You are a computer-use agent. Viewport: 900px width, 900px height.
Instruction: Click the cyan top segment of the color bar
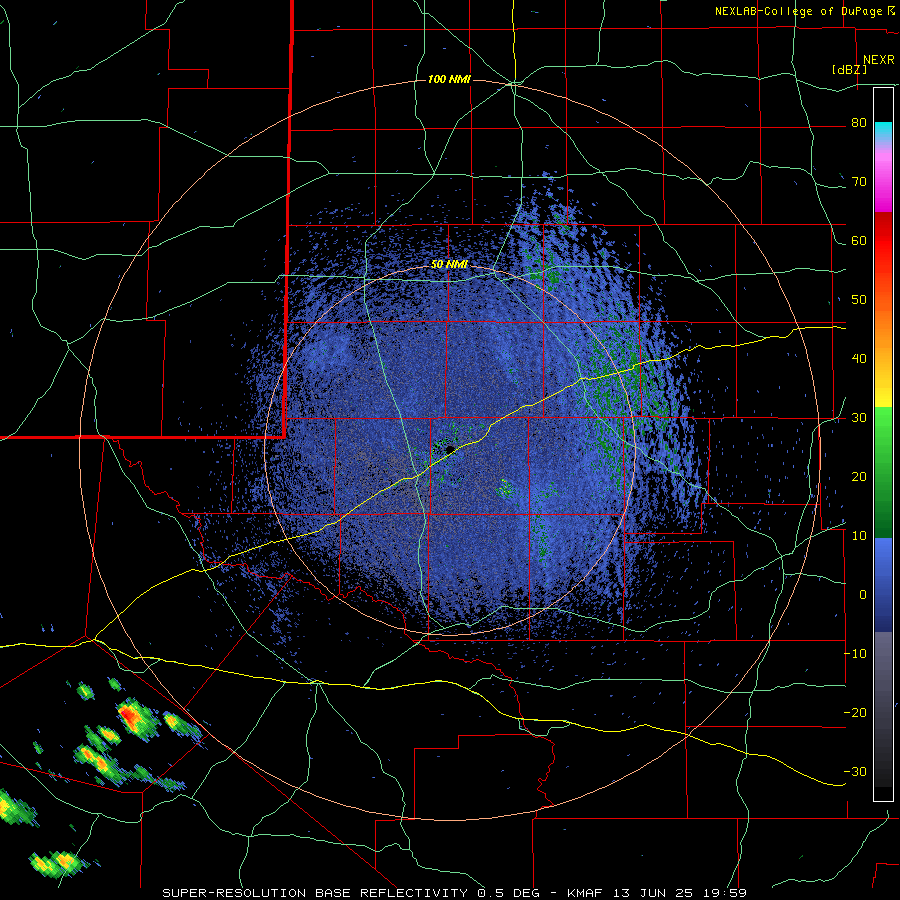point(883,129)
